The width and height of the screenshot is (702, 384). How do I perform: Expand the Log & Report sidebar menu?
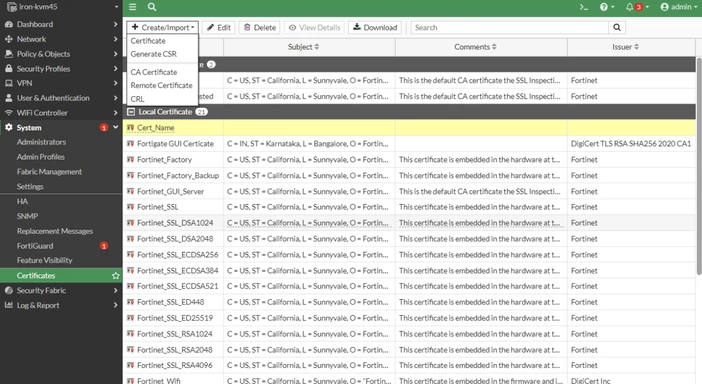[x=61, y=305]
